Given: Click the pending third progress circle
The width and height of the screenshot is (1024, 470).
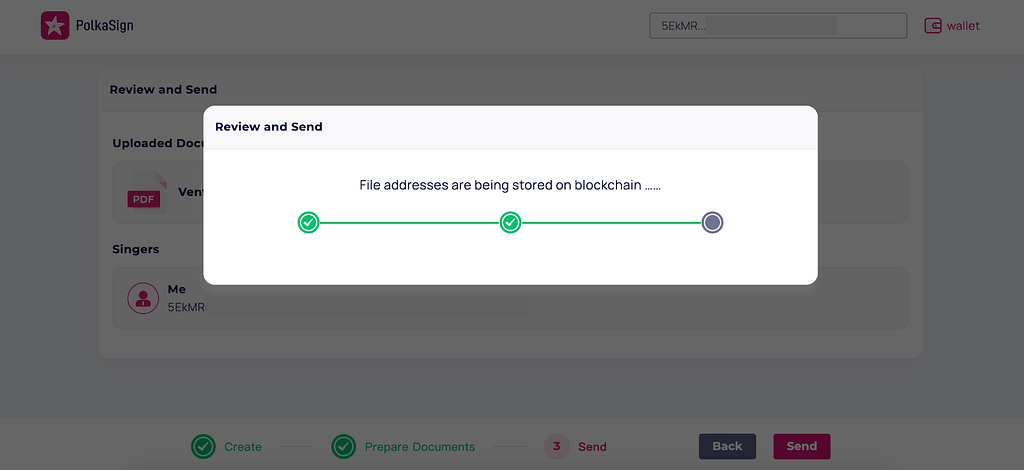Looking at the screenshot, I should [x=712, y=222].
